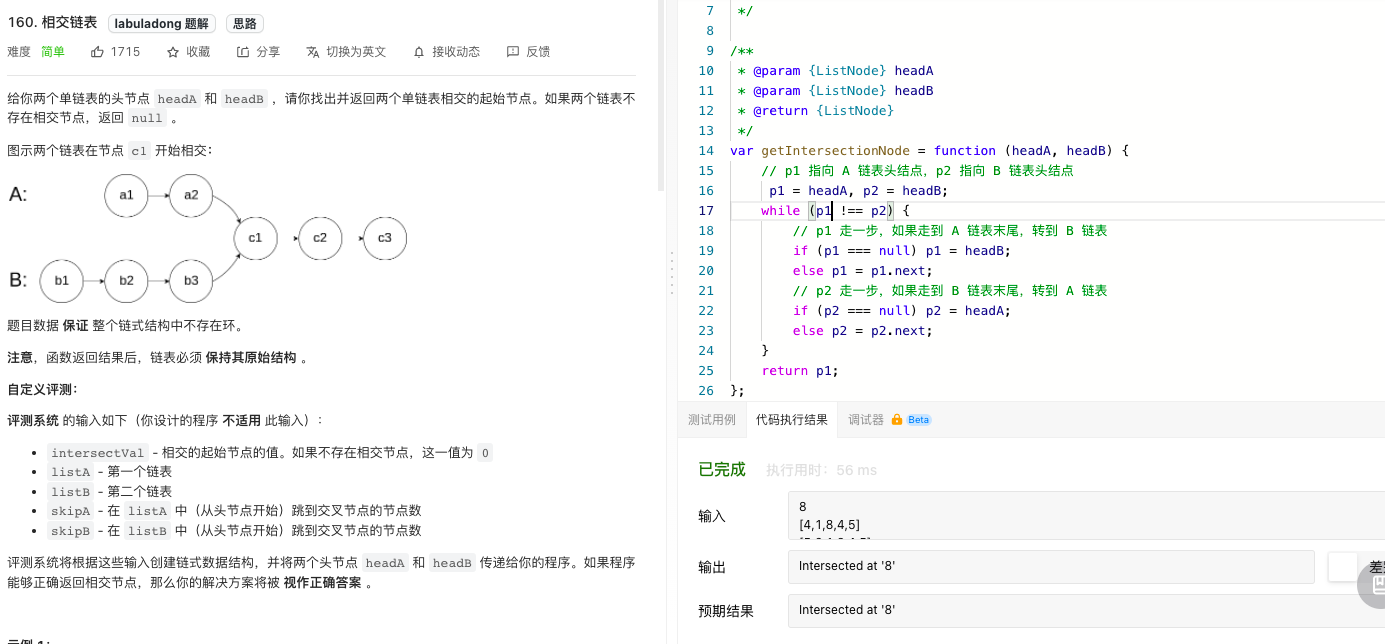The height and width of the screenshot is (644, 1385).
Task: Click 'else p2 = p2.next;' code line
Action: coord(862,331)
